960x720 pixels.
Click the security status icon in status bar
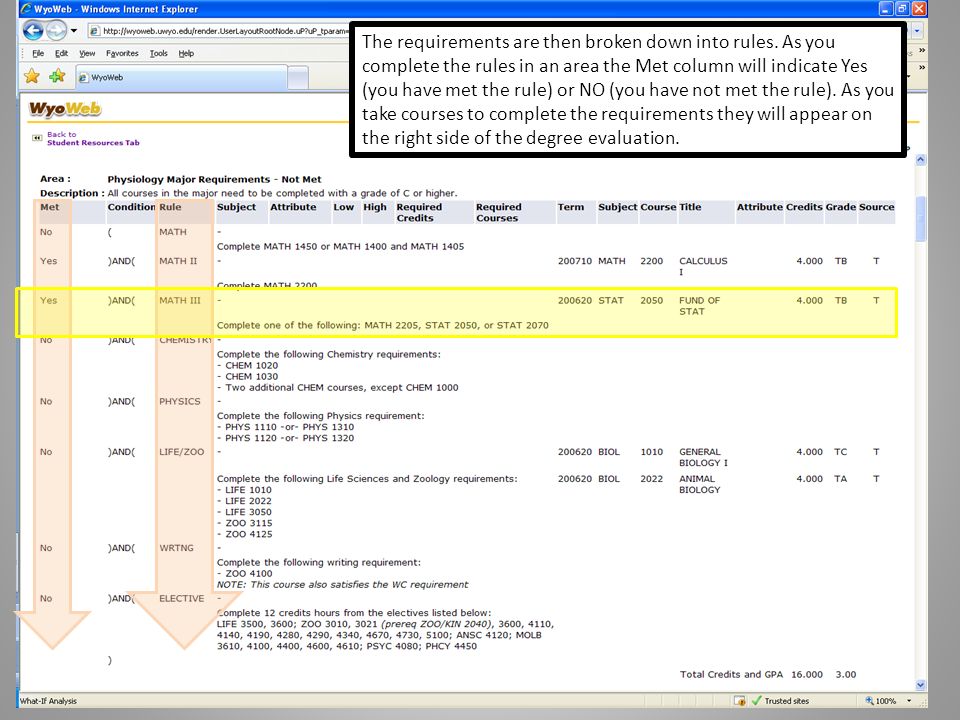pyautogui.click(x=740, y=700)
